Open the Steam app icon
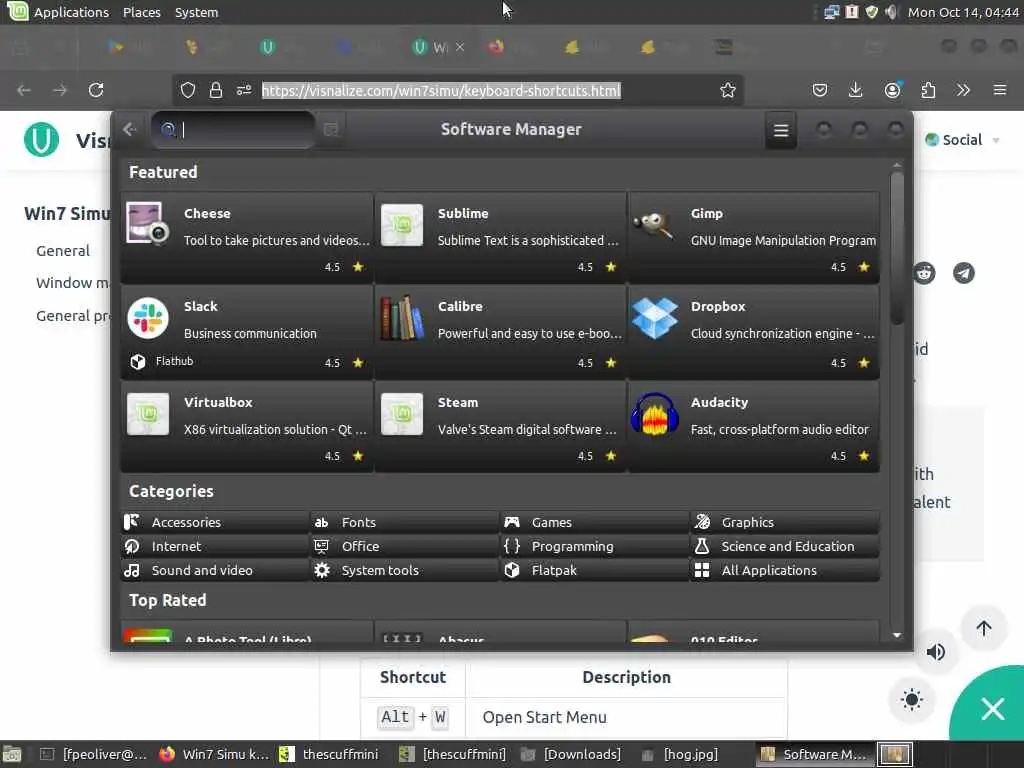Image resolution: width=1024 pixels, height=768 pixels. [x=402, y=414]
